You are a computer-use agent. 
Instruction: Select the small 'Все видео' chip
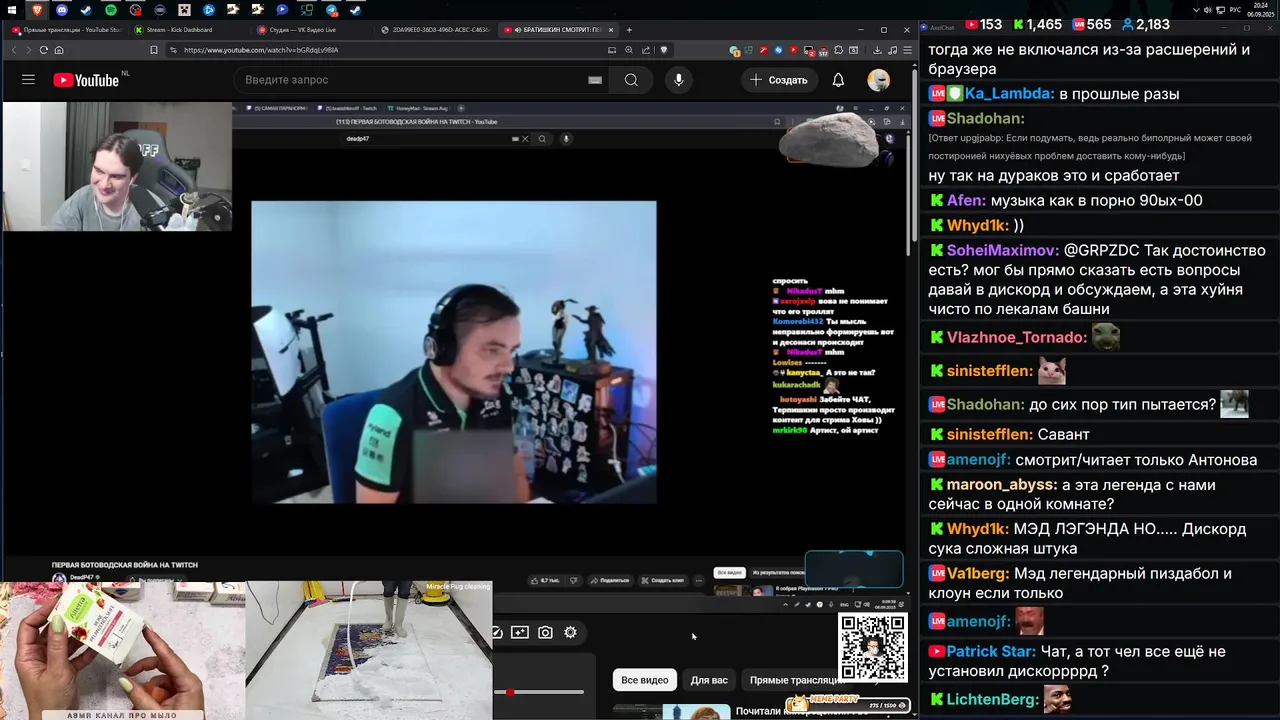pos(730,573)
